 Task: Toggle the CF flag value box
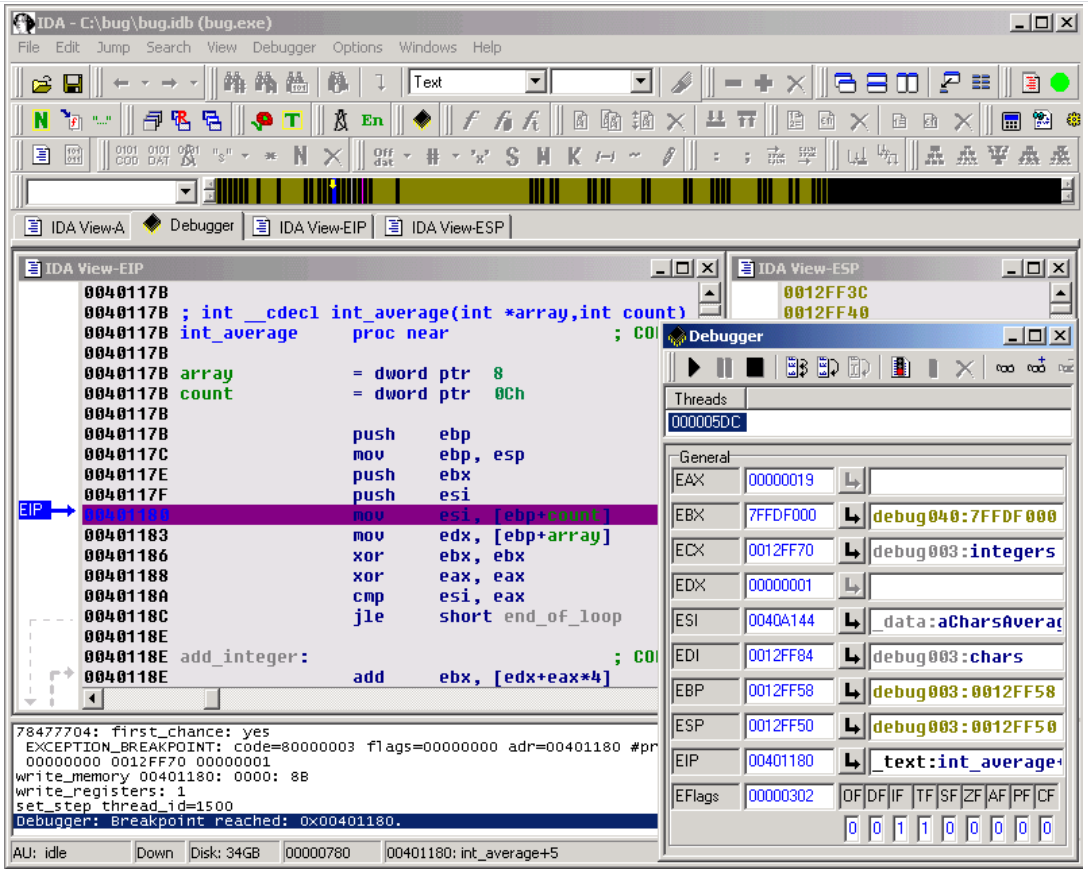pyautogui.click(x=1045, y=828)
